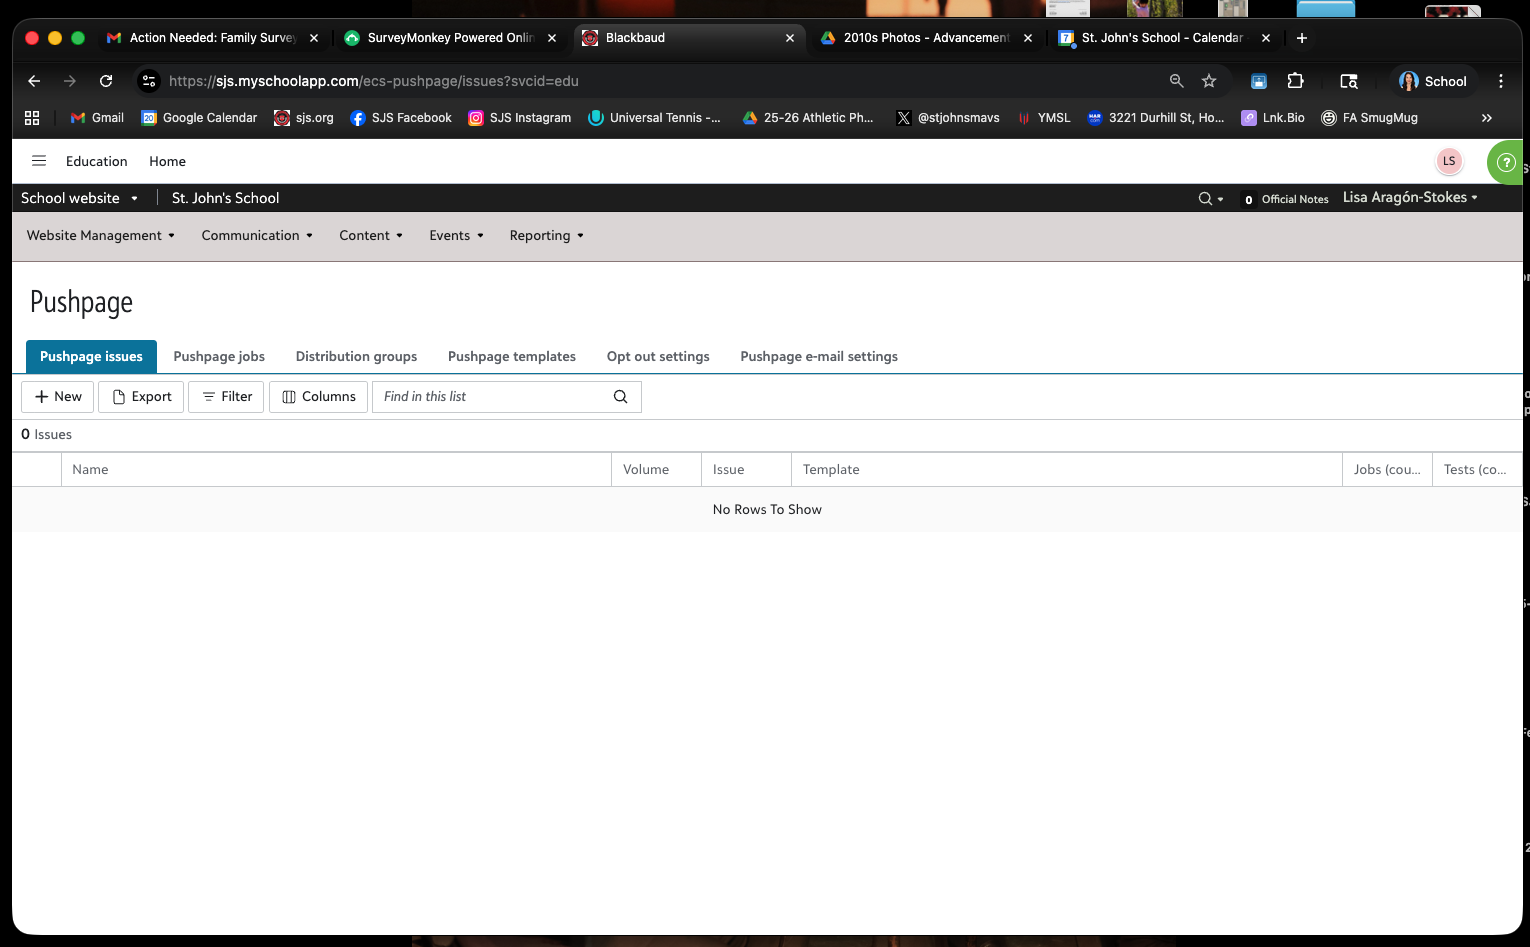Open the SJS Facebook bookmark

tap(401, 118)
